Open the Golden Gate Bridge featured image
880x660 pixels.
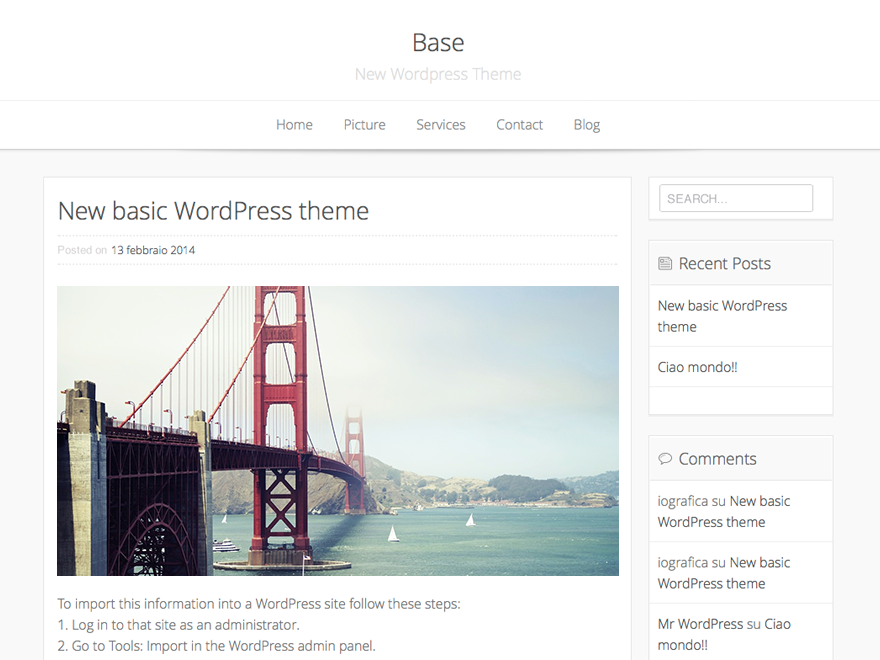click(338, 430)
